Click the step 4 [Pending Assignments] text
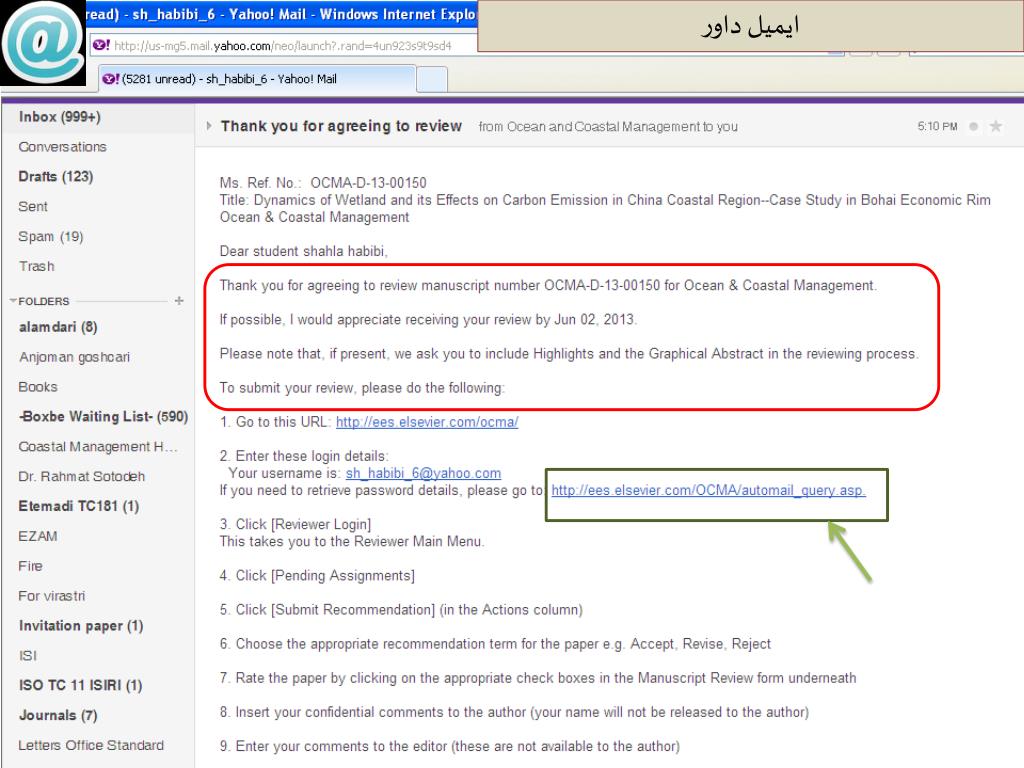This screenshot has height=768, width=1024. tap(317, 575)
